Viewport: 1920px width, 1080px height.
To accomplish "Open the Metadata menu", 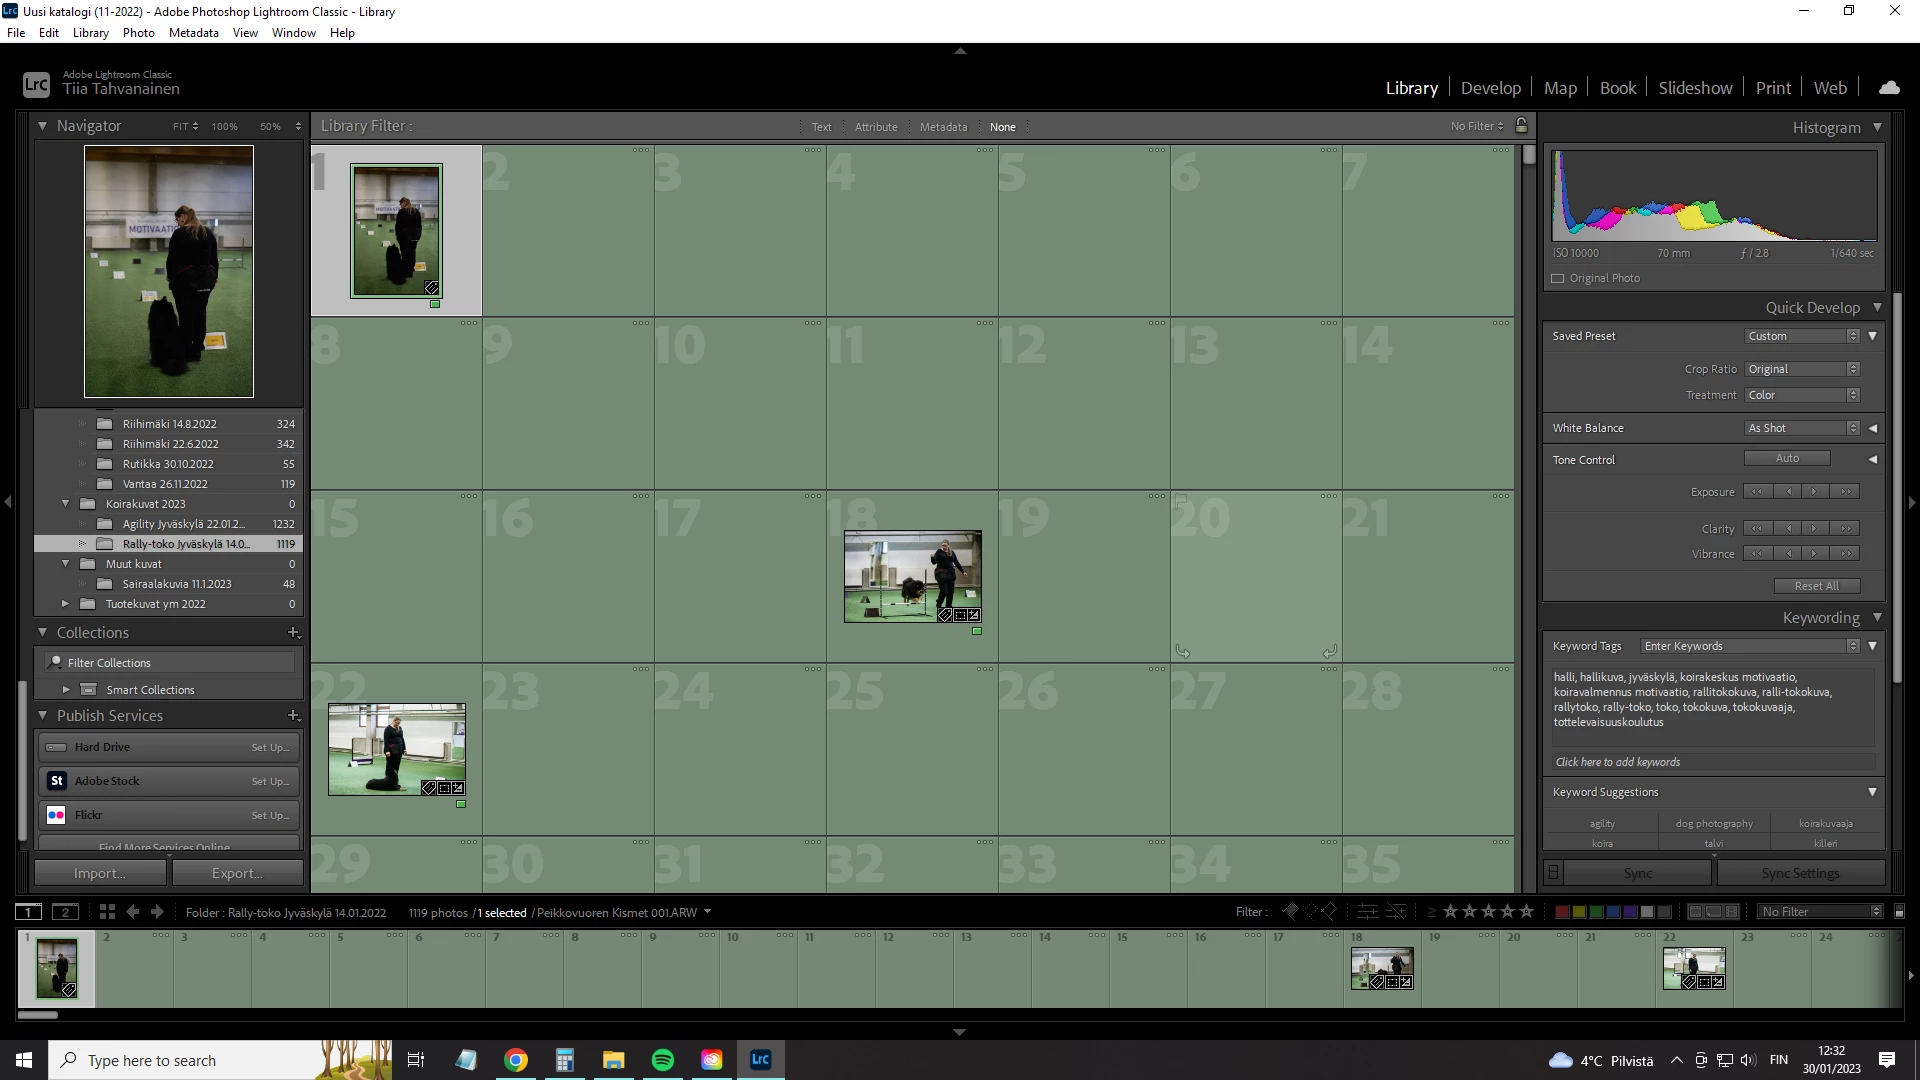I will coord(193,33).
